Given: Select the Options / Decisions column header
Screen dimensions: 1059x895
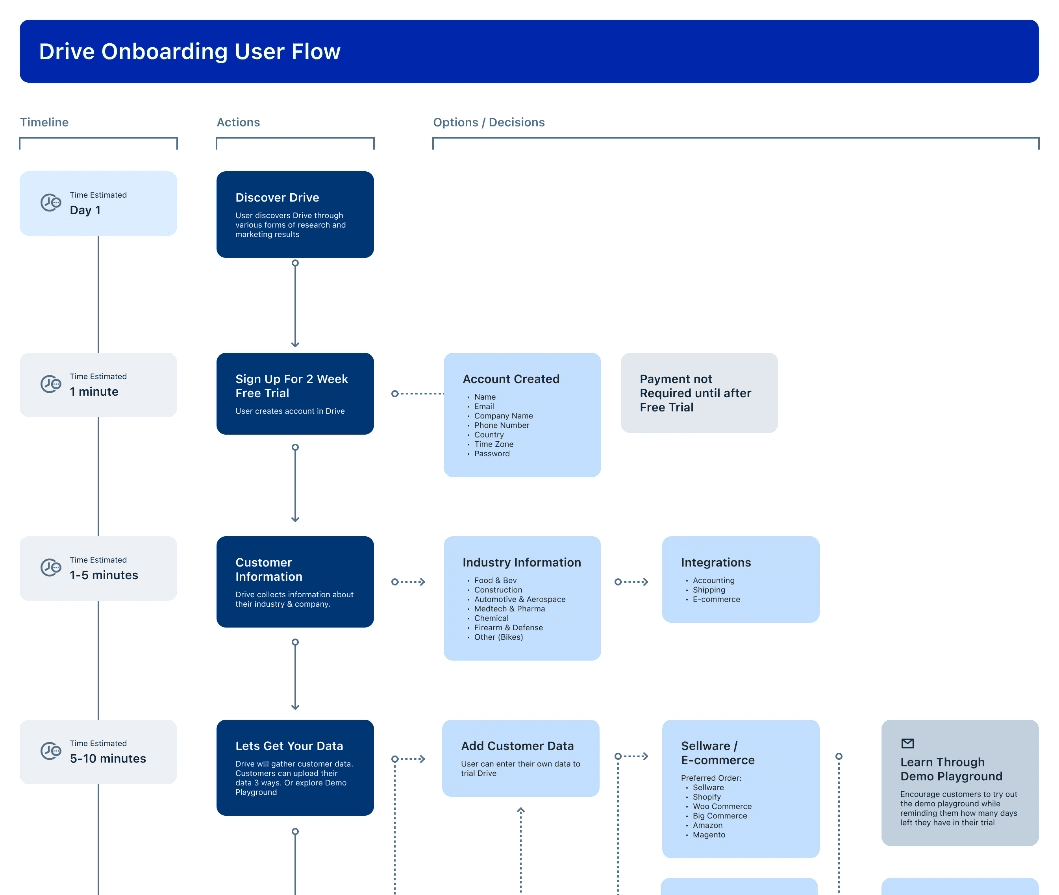Looking at the screenshot, I should [489, 122].
